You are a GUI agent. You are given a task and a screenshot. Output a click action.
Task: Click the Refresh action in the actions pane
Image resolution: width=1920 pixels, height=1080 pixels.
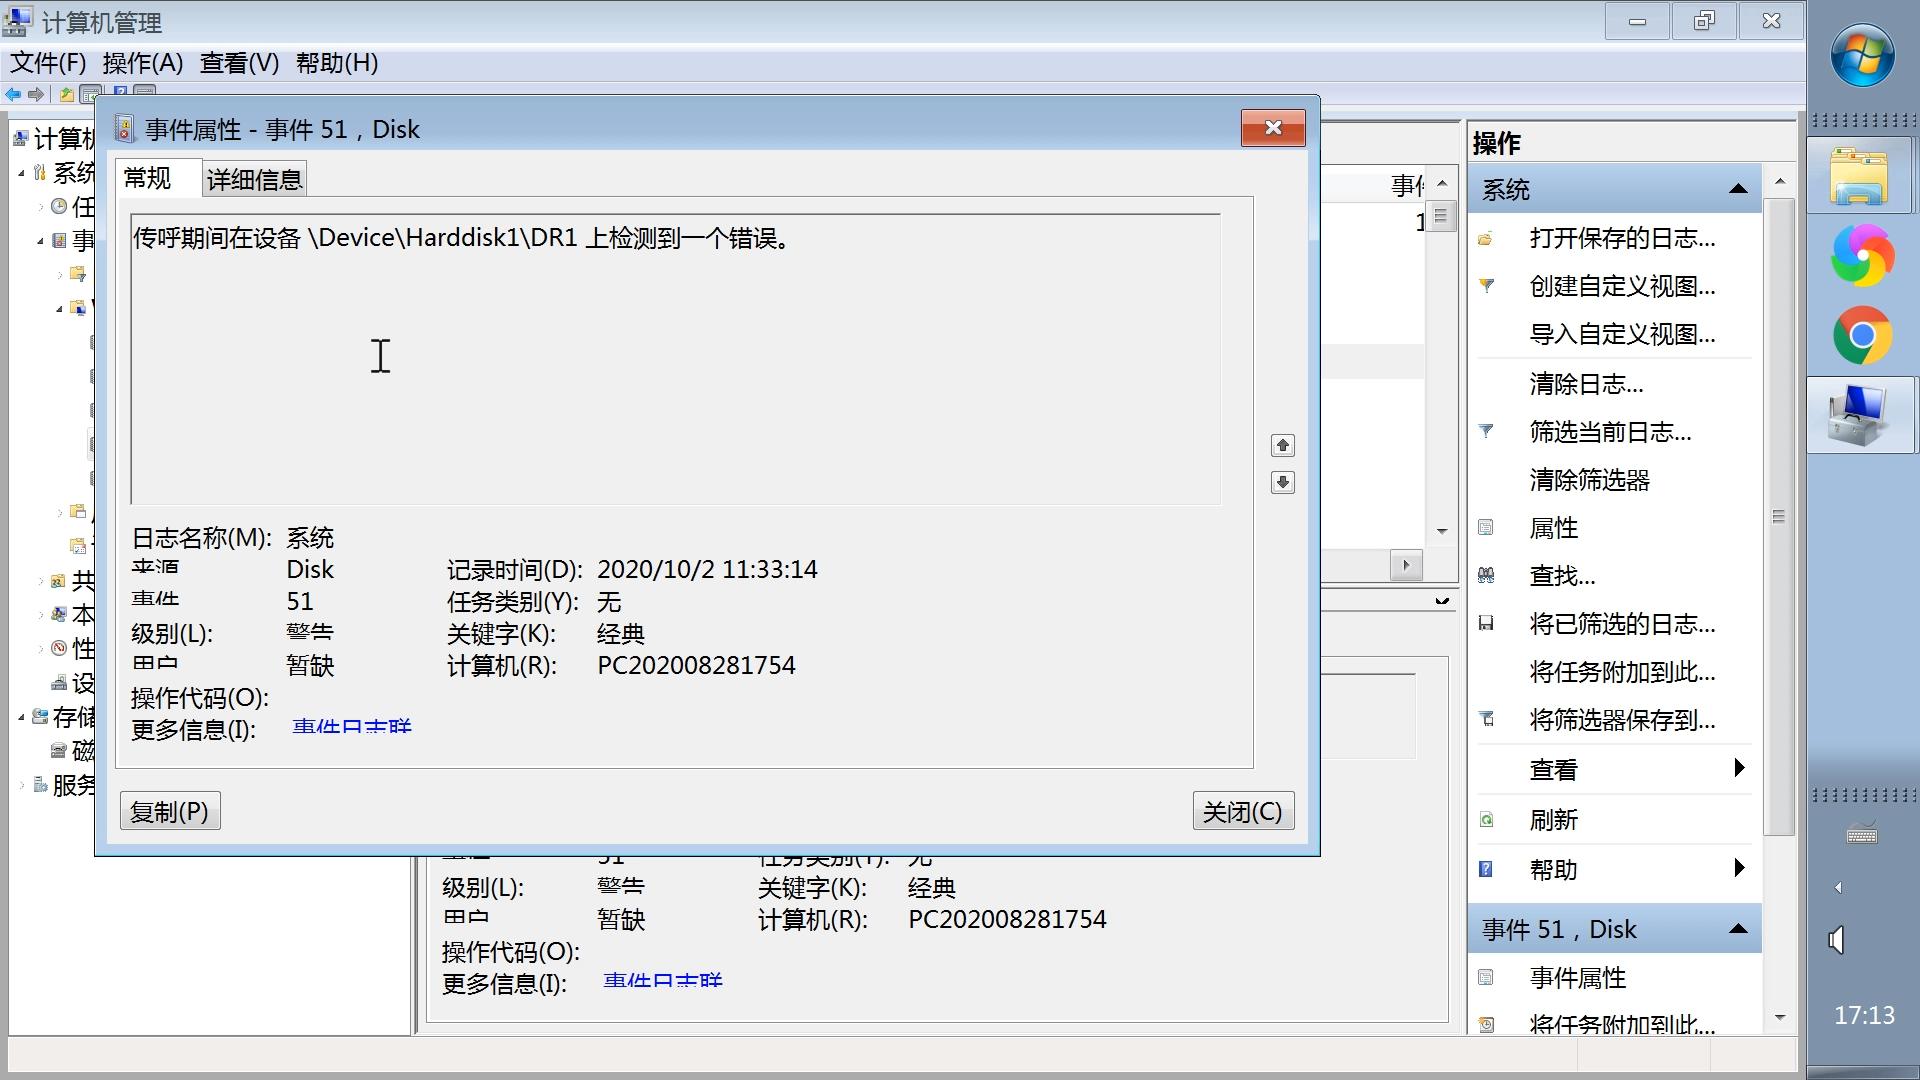1553,820
